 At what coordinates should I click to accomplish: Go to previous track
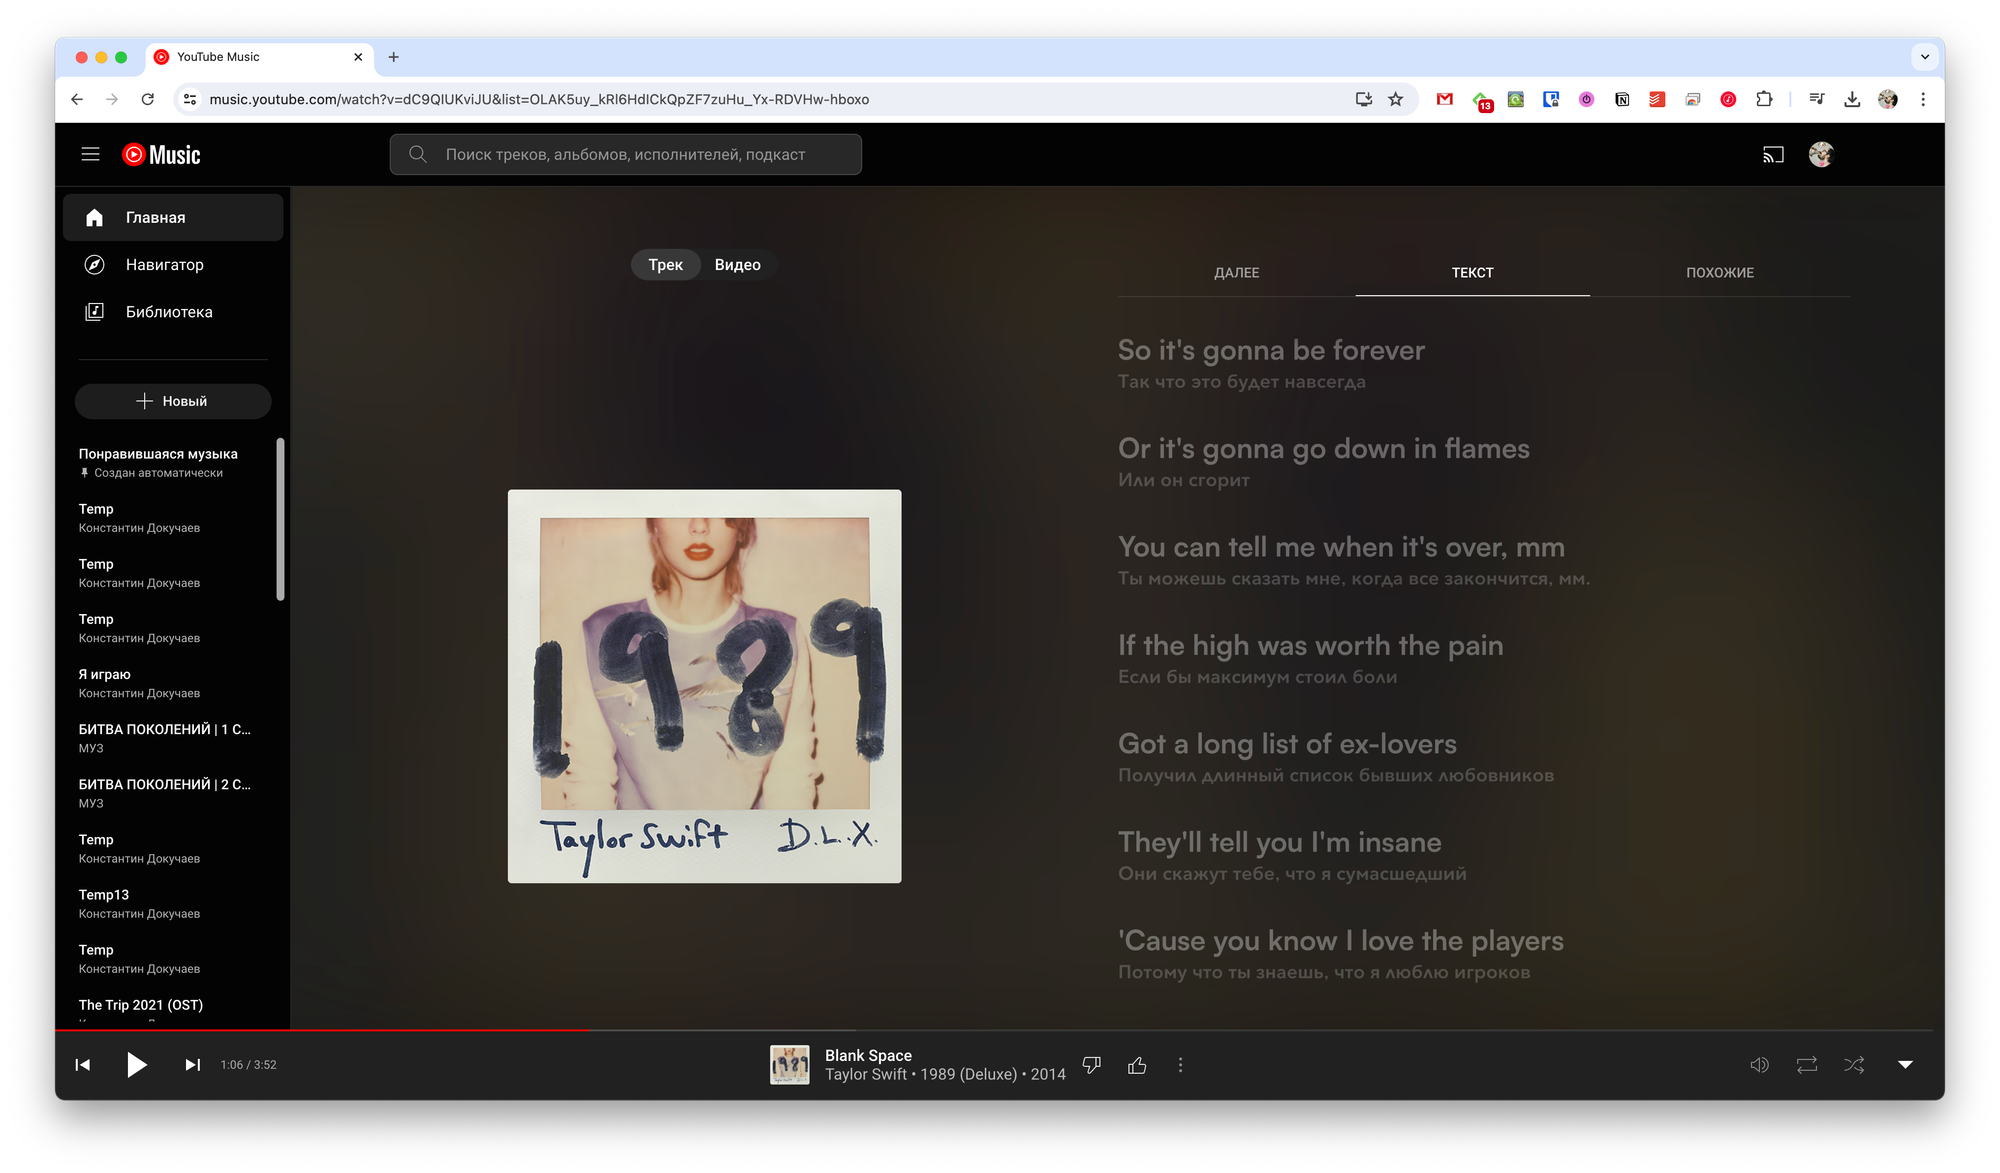coord(83,1065)
